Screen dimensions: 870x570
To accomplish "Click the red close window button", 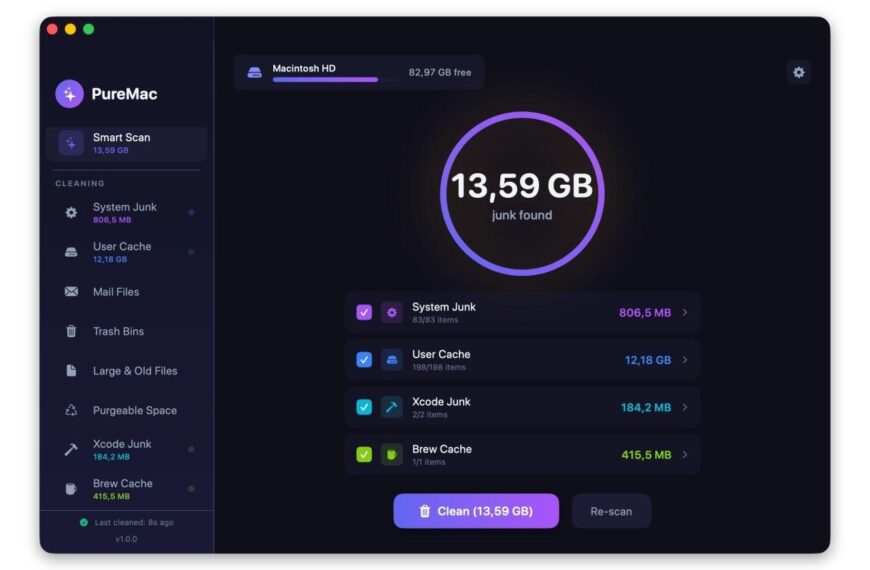I will pyautogui.click(x=53, y=29).
